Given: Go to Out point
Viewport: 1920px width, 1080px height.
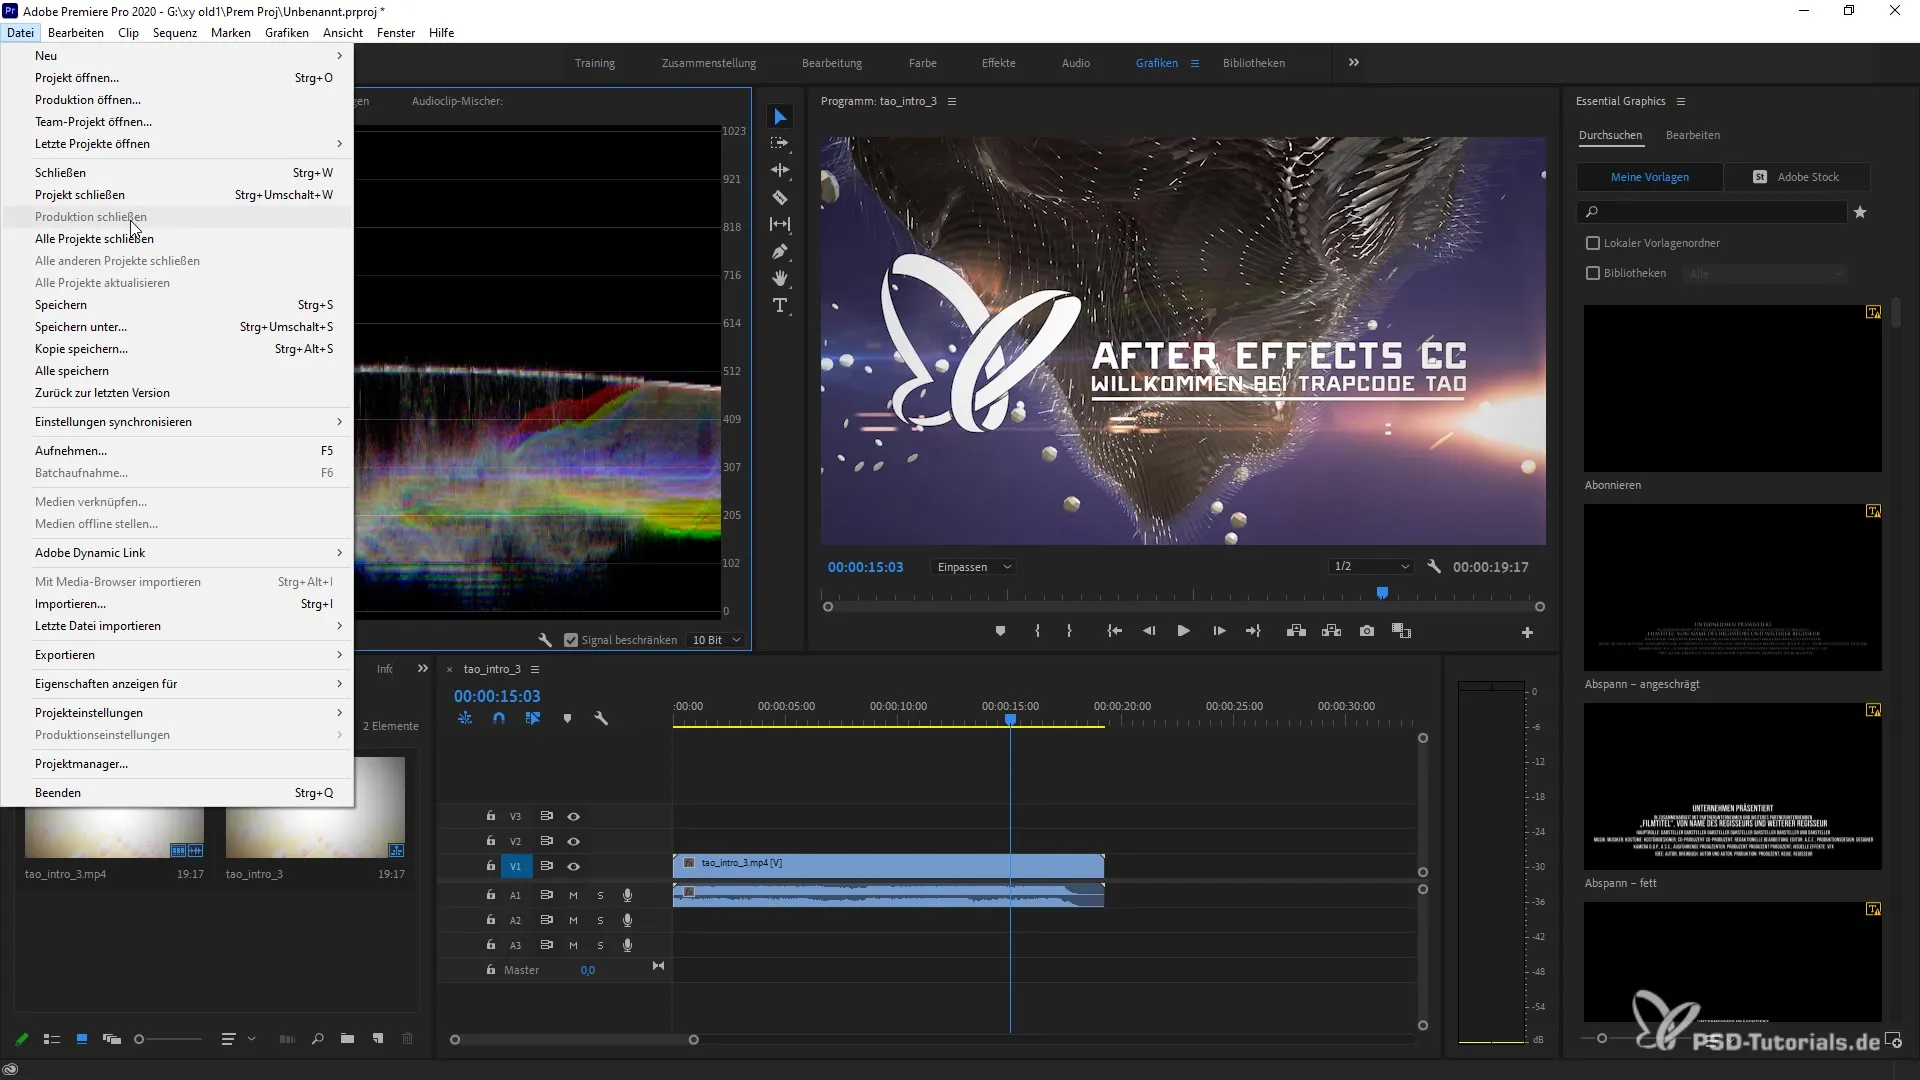Looking at the screenshot, I should pyautogui.click(x=1253, y=631).
